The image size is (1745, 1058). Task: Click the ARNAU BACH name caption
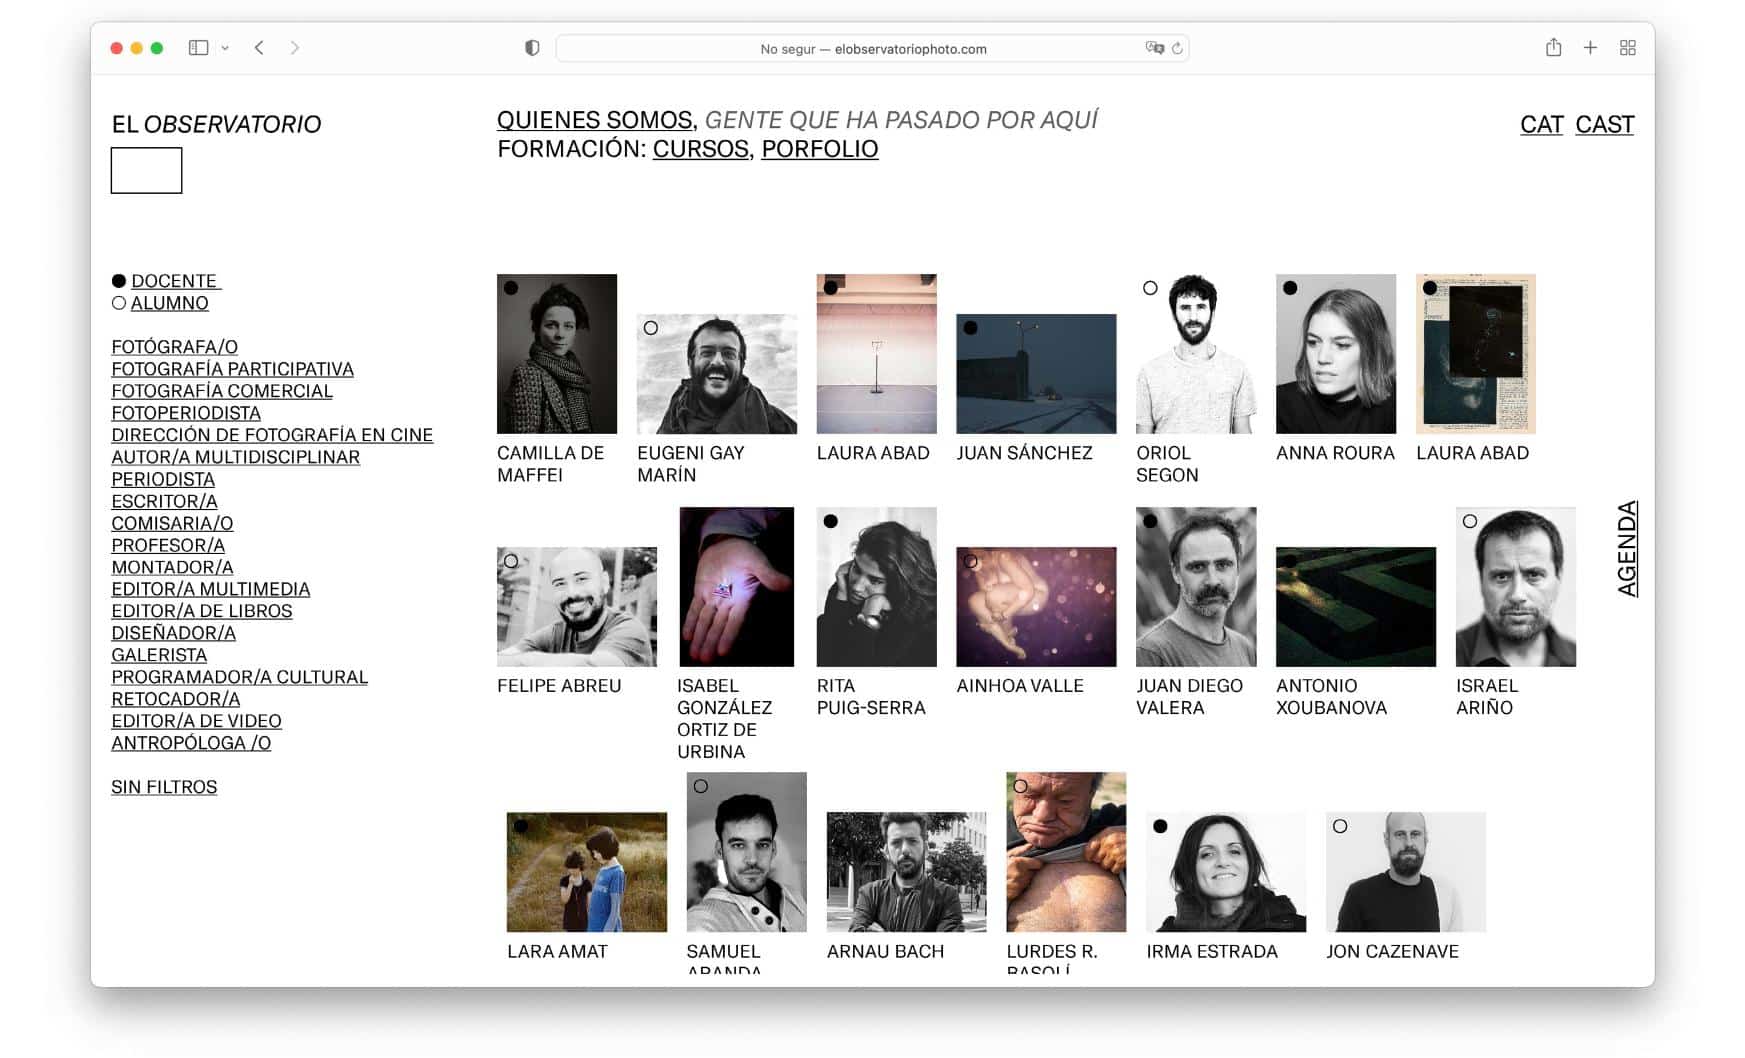(885, 952)
